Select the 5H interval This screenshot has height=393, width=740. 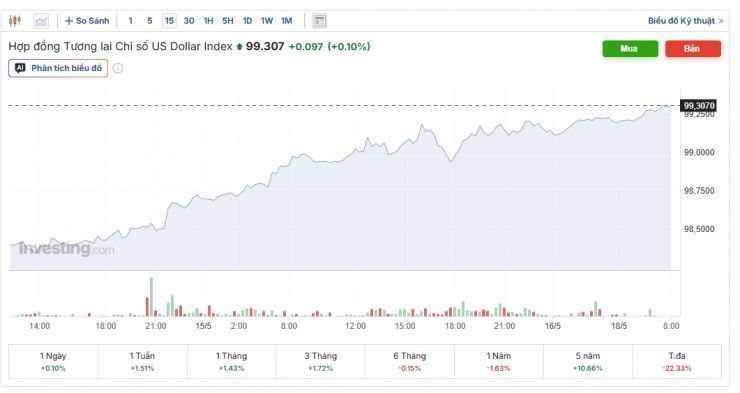point(228,21)
